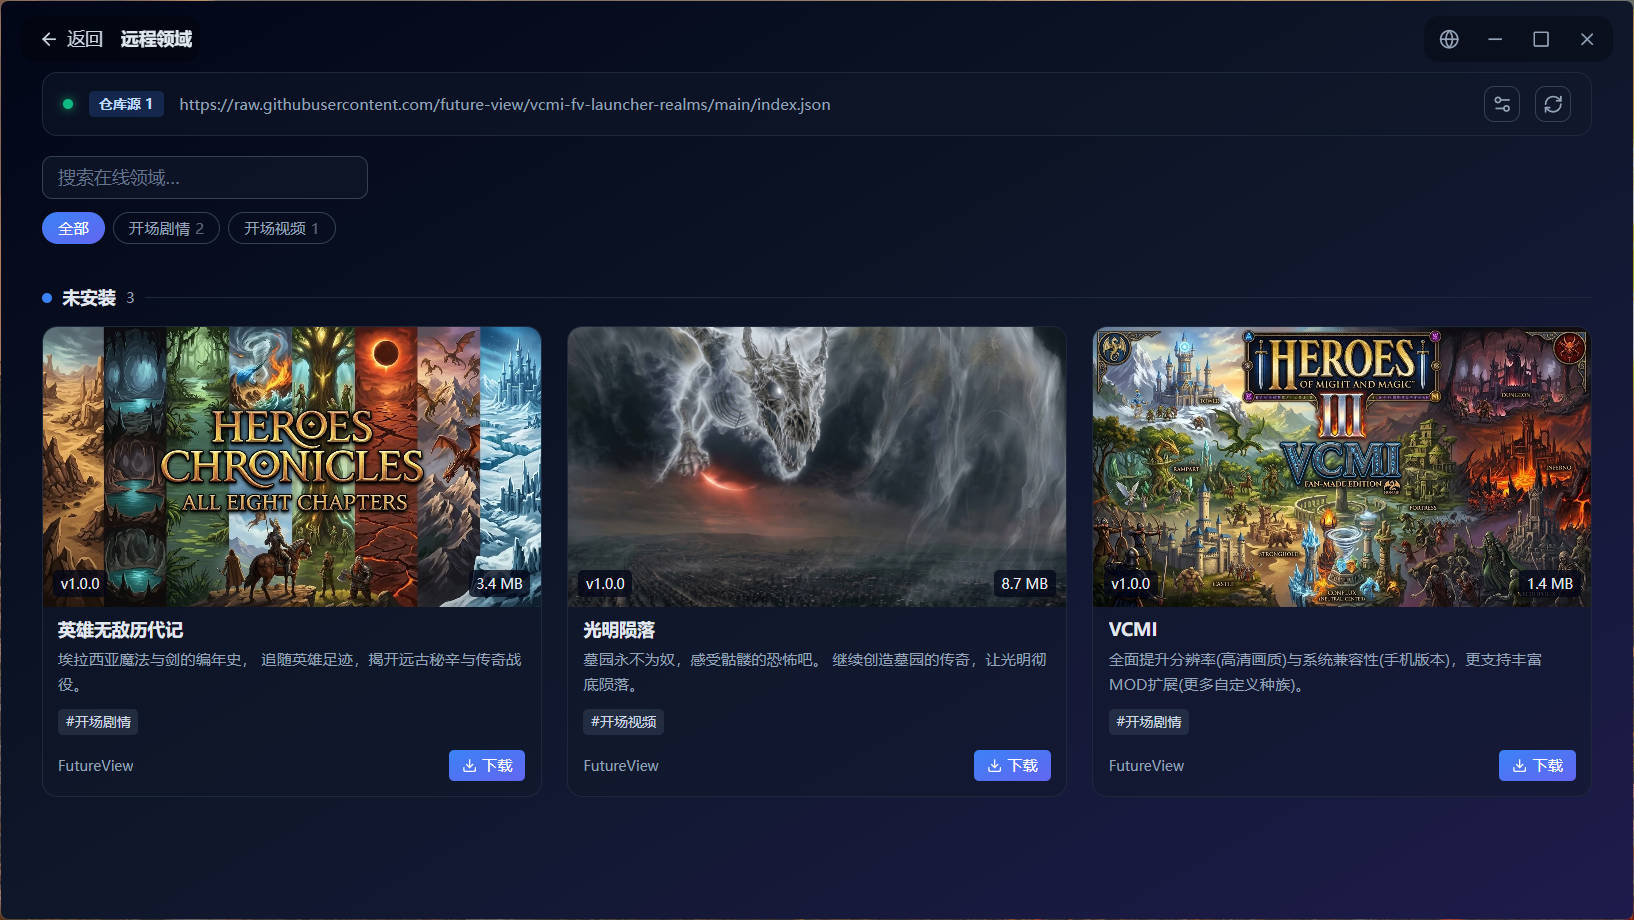The image size is (1634, 920).
Task: Click the #开场剧情 tag on VCMI card
Action: click(1149, 722)
